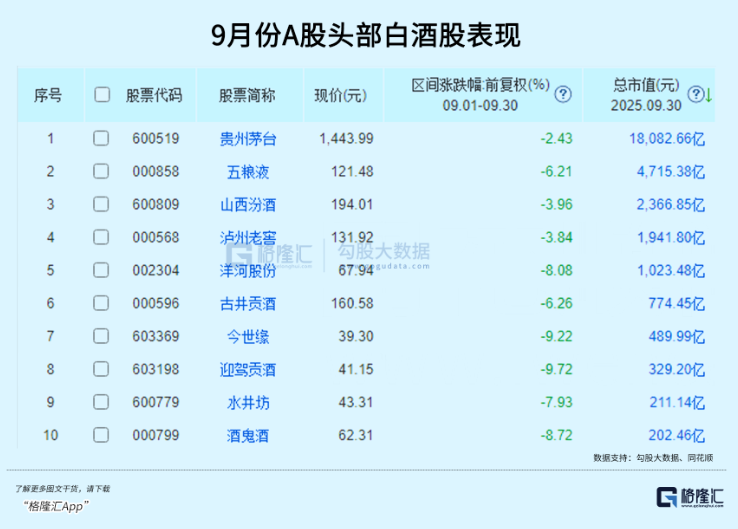Click the 股票简称 column header

coord(247,95)
